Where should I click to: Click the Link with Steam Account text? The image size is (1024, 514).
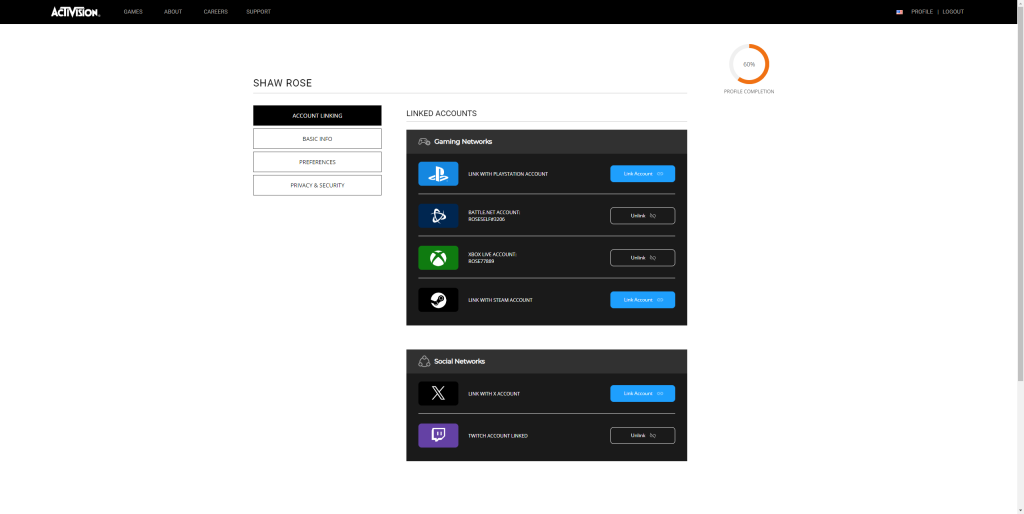point(500,300)
